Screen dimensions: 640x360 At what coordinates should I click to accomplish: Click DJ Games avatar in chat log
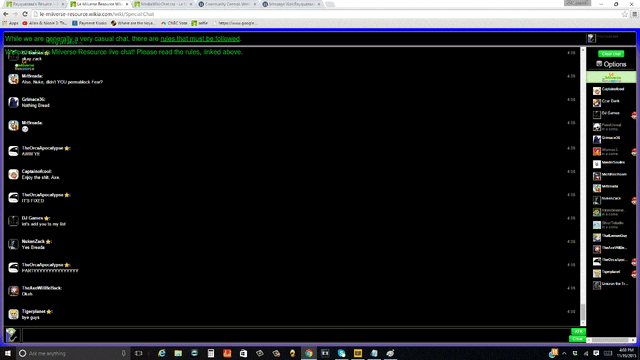(13, 221)
